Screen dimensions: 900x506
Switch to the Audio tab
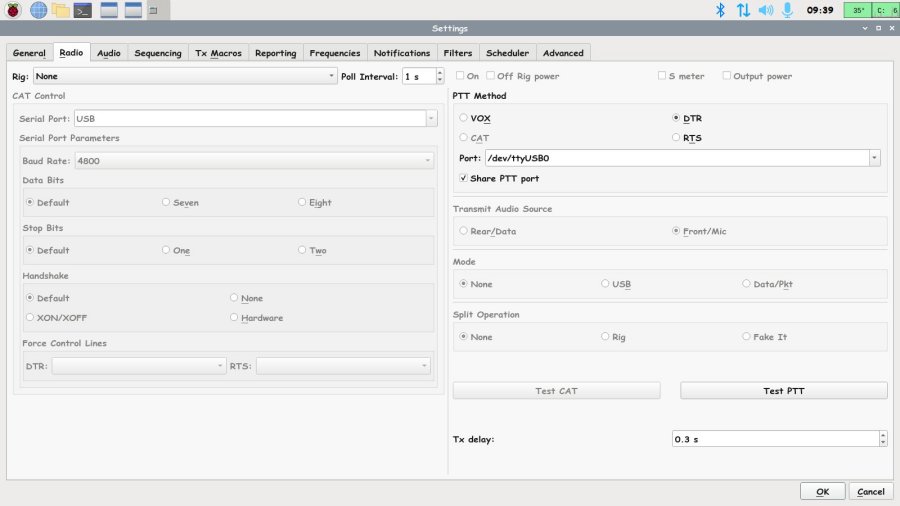point(108,53)
